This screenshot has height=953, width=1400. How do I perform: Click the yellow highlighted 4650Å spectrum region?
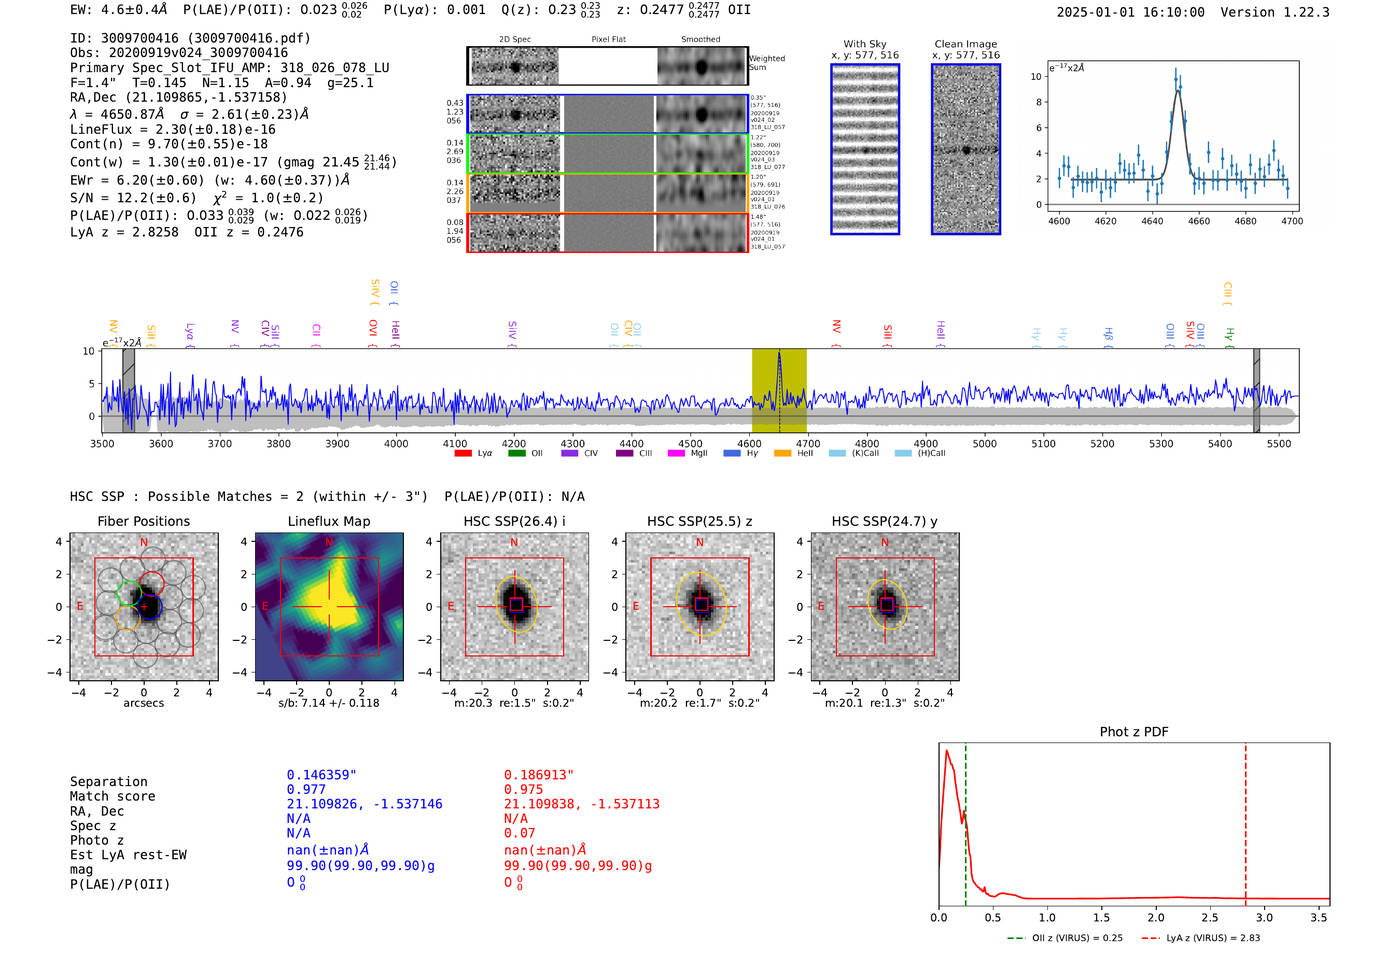tap(779, 390)
